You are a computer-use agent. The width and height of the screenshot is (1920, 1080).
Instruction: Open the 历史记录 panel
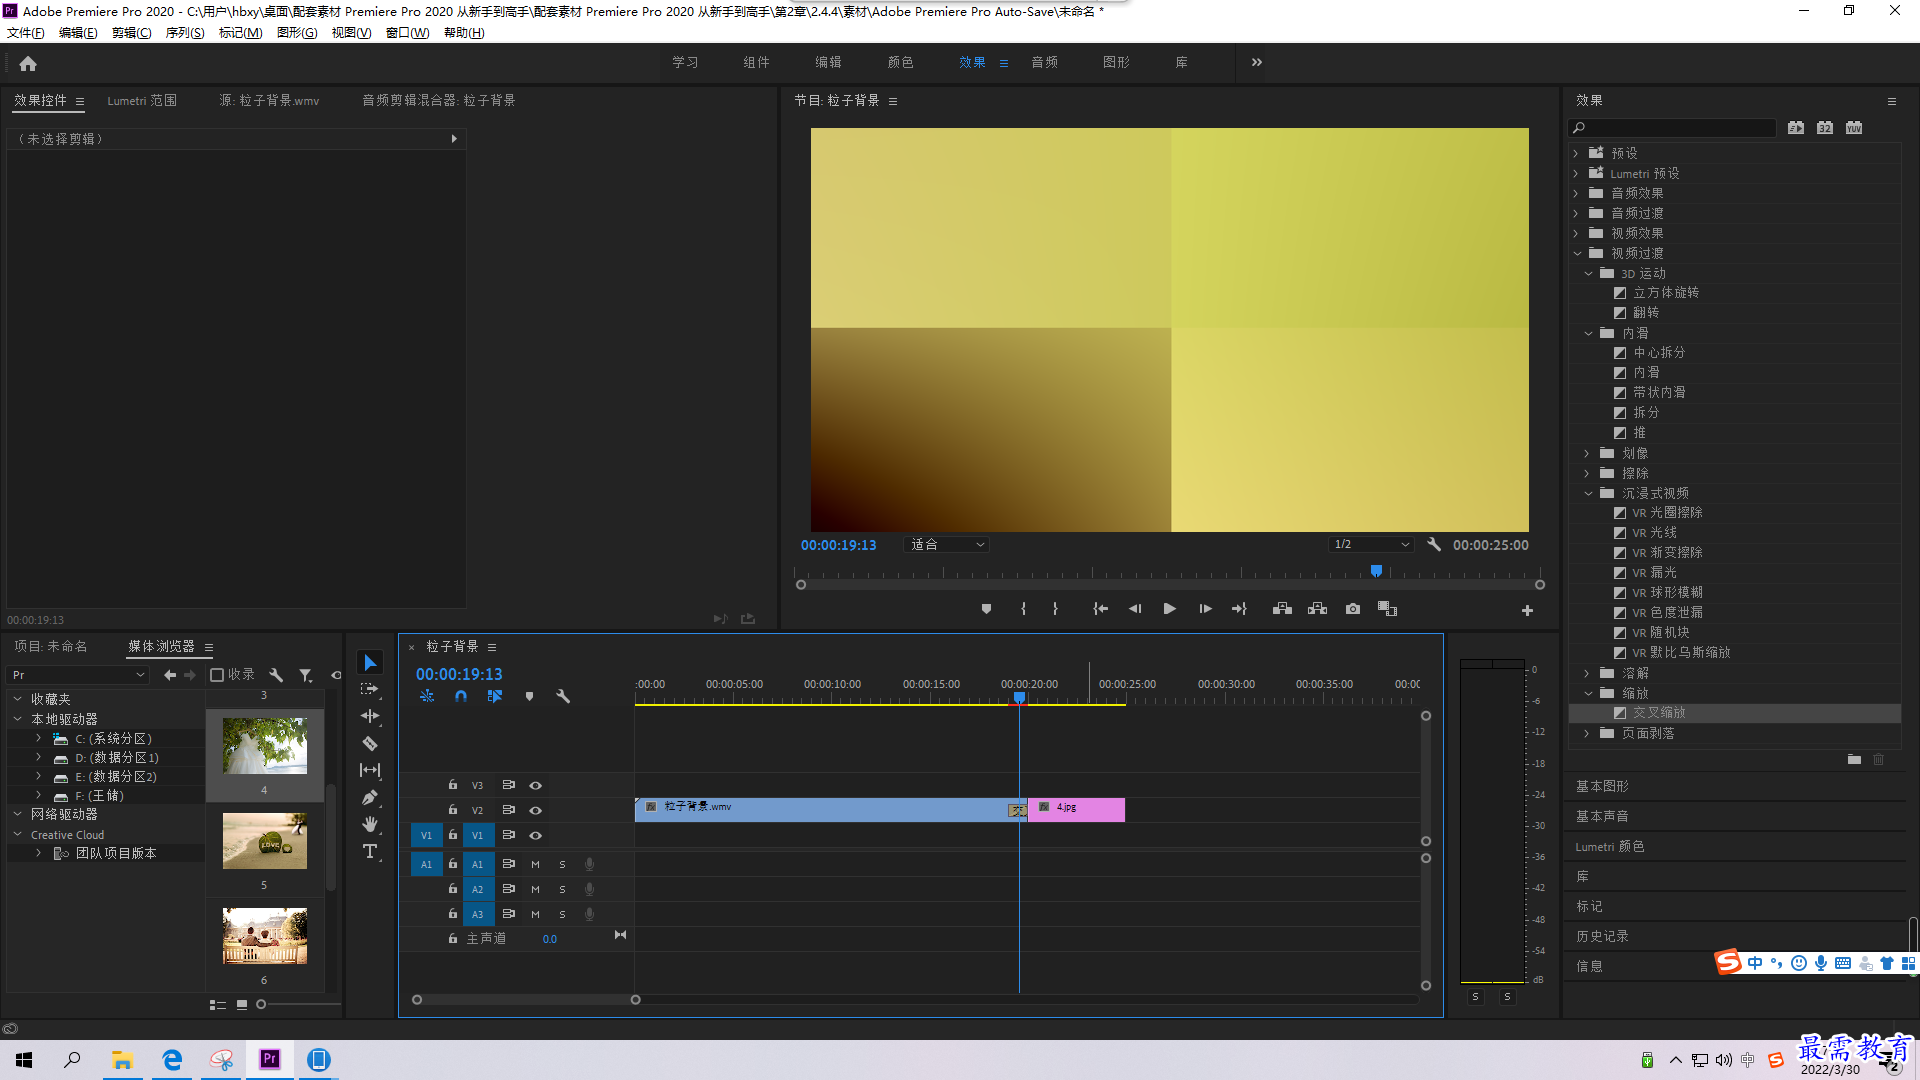pos(1602,937)
